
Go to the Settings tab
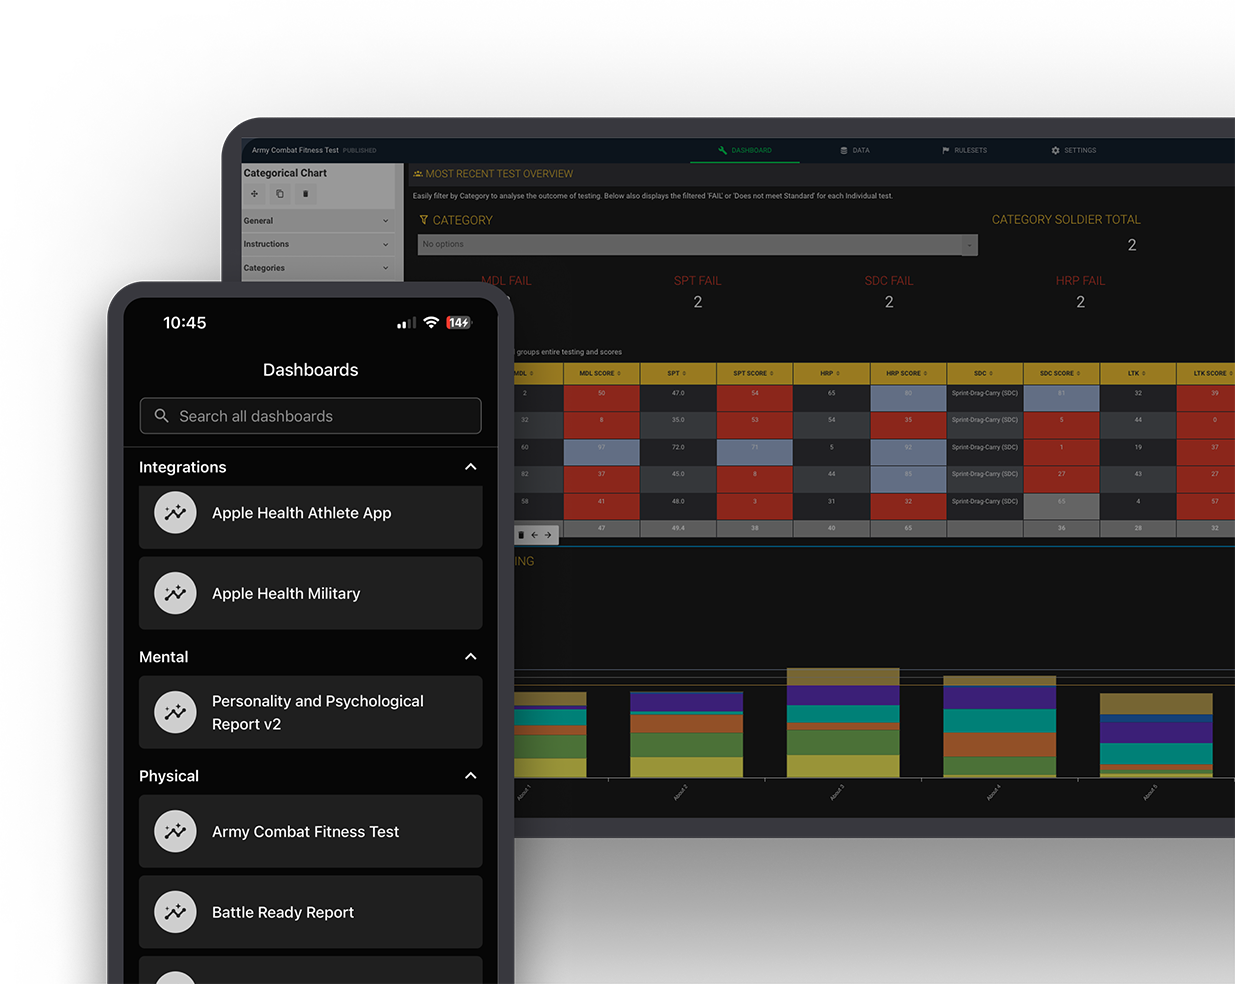pyautogui.click(x=1074, y=150)
